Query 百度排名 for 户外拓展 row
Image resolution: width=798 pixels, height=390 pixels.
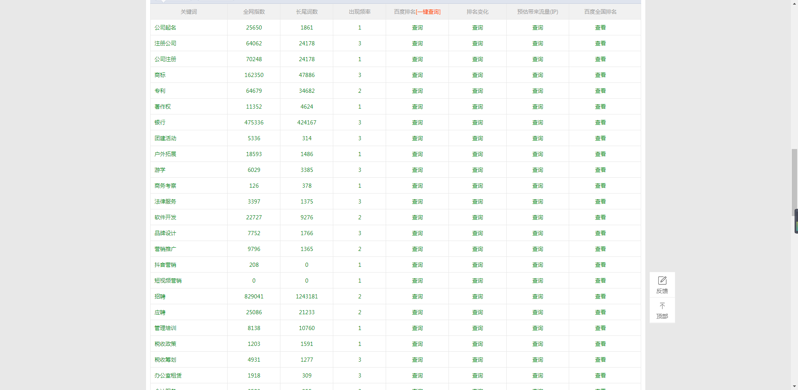pos(417,154)
